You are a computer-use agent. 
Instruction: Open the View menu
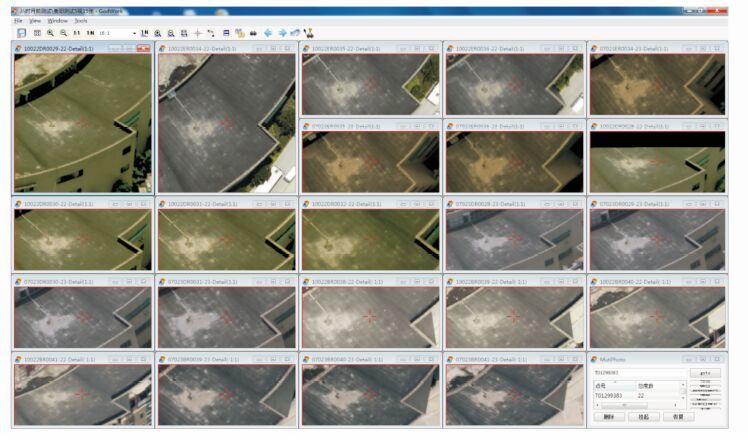[35, 20]
